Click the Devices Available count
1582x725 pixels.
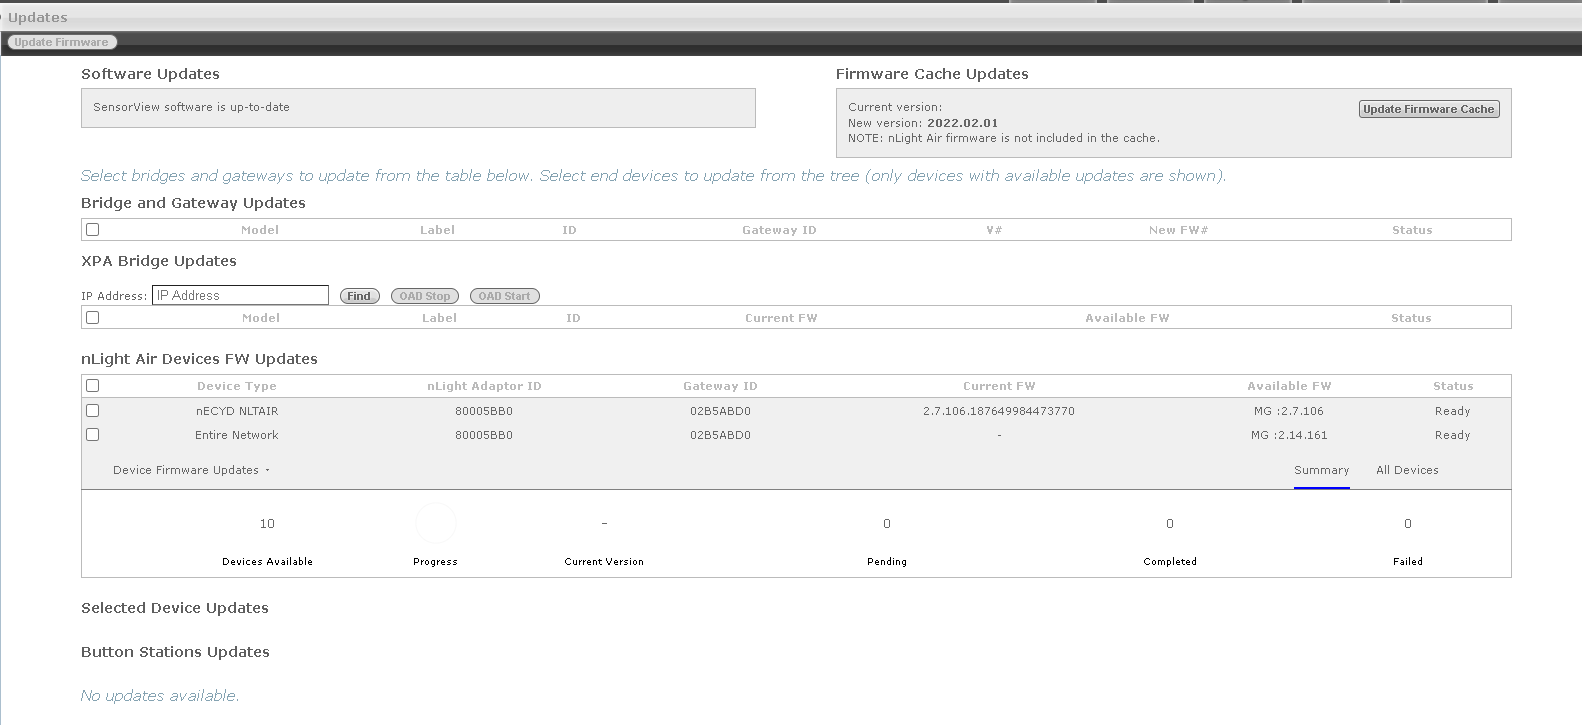coord(267,524)
